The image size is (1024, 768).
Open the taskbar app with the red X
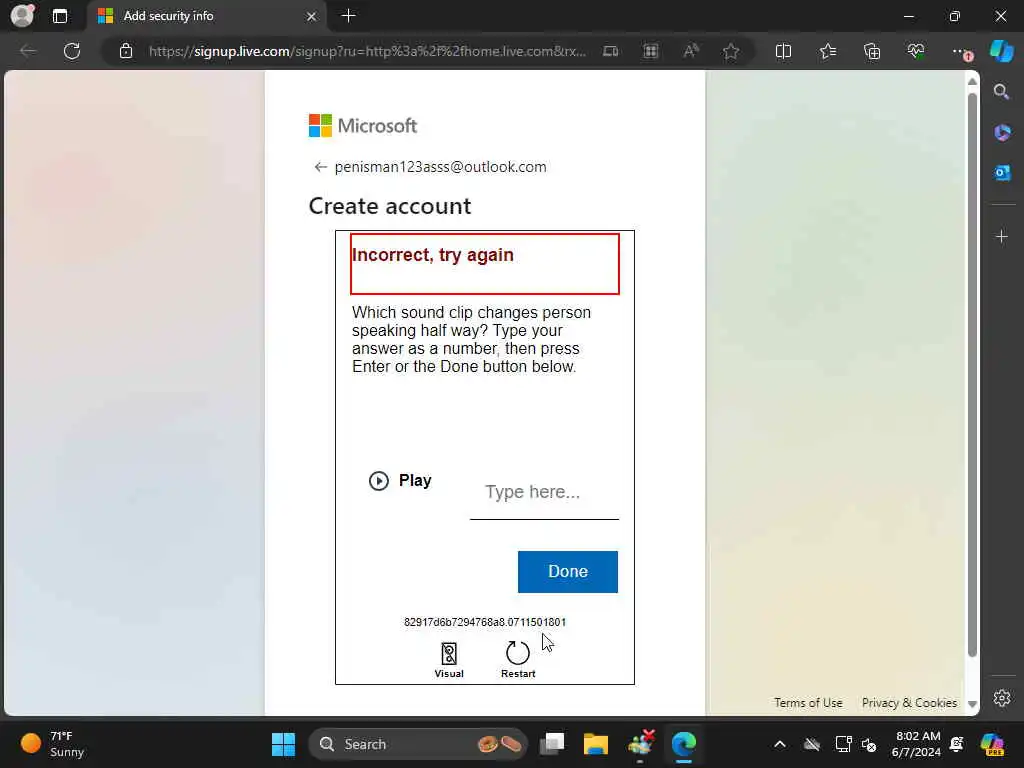(x=641, y=744)
